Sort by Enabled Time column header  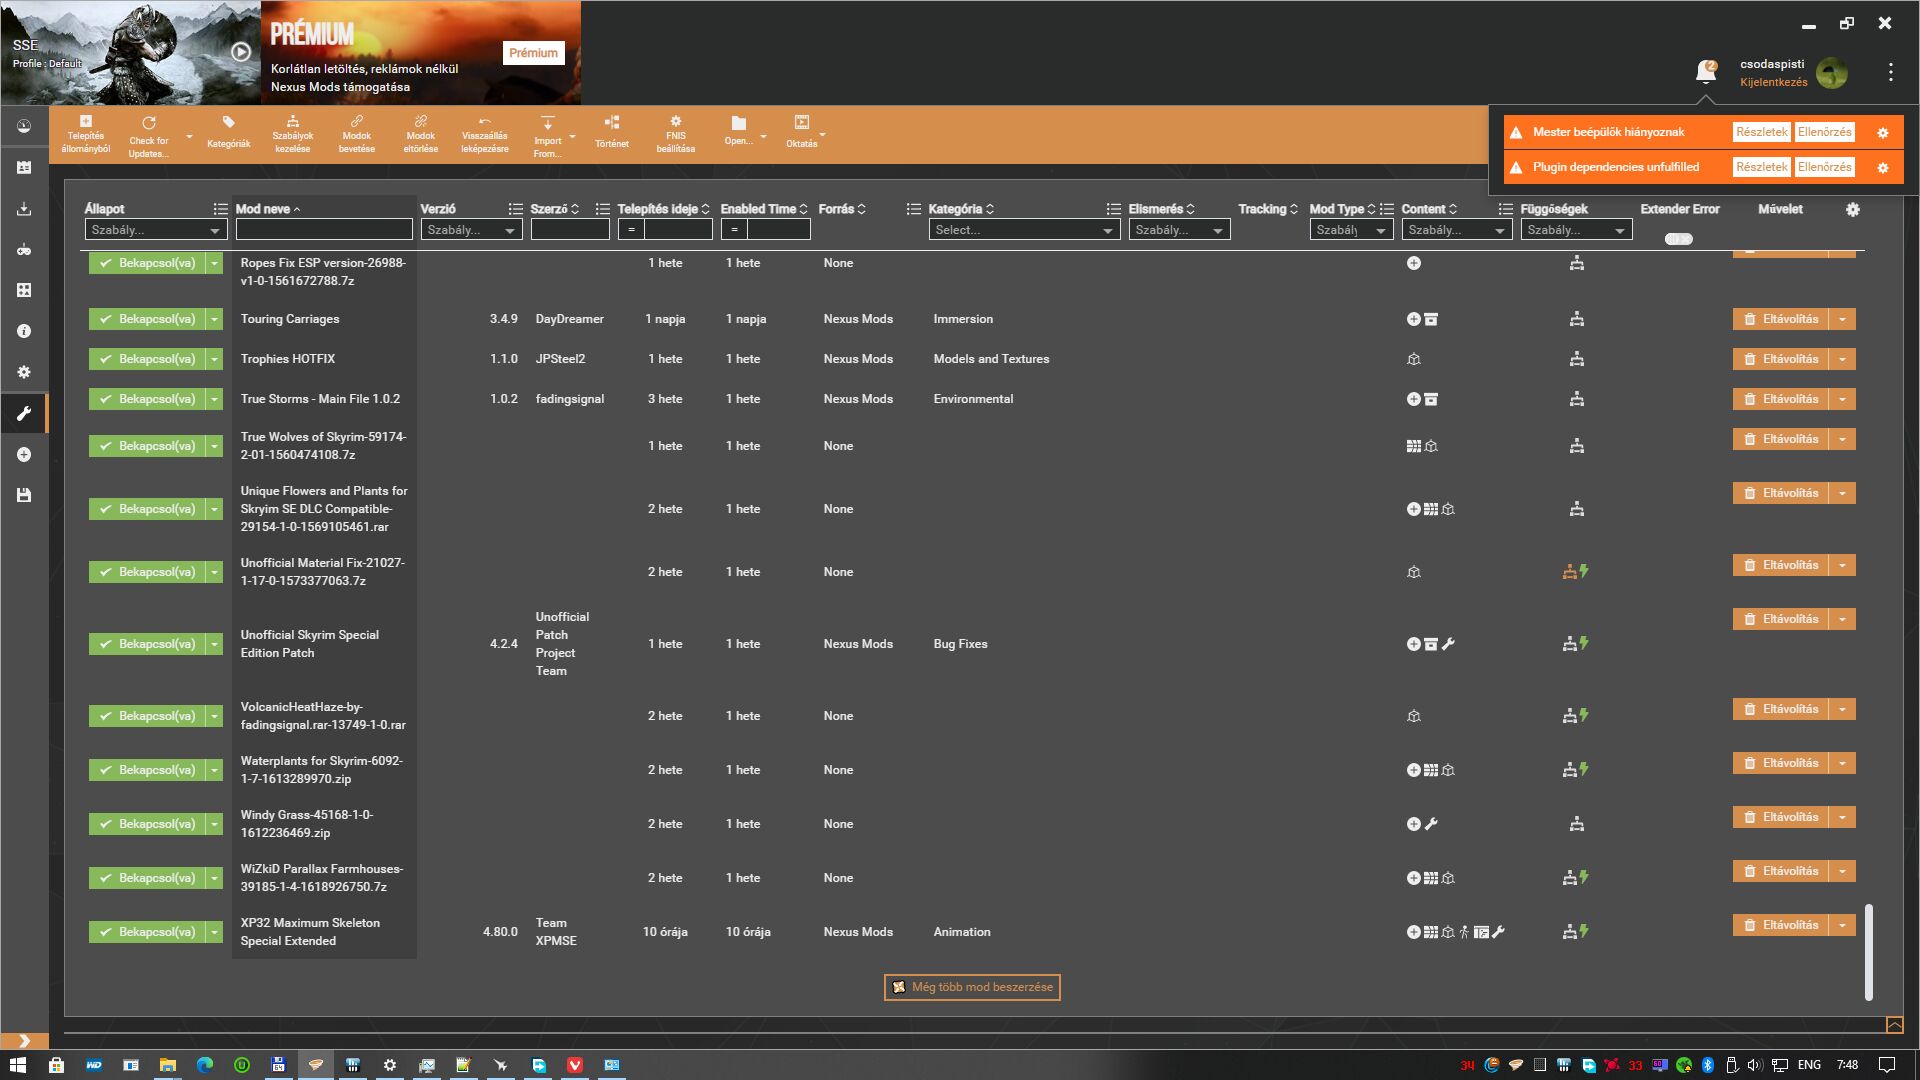coord(764,209)
